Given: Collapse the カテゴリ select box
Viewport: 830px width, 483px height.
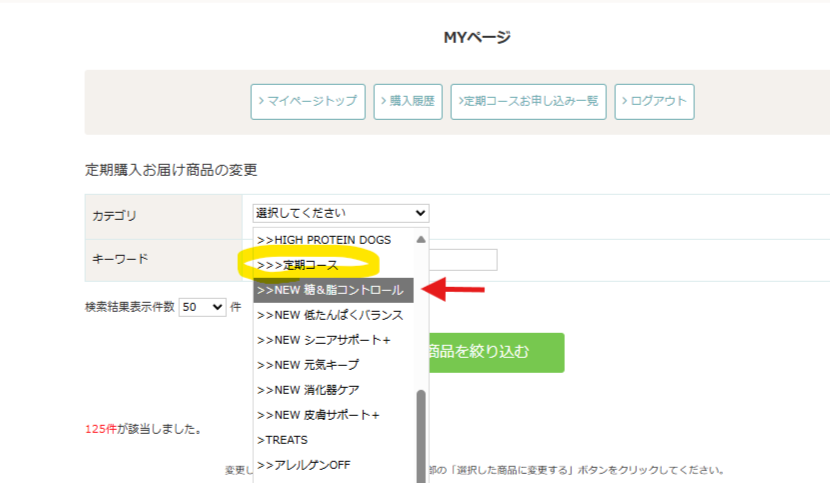Looking at the screenshot, I should click(341, 213).
